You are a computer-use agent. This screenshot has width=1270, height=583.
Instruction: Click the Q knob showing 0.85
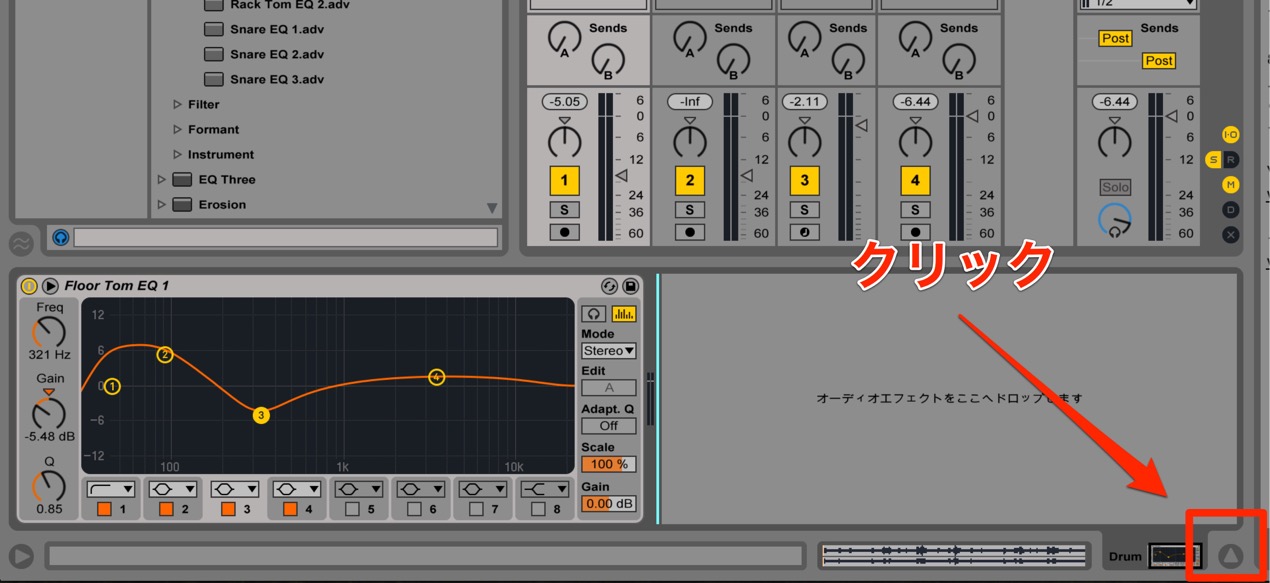(x=48, y=486)
